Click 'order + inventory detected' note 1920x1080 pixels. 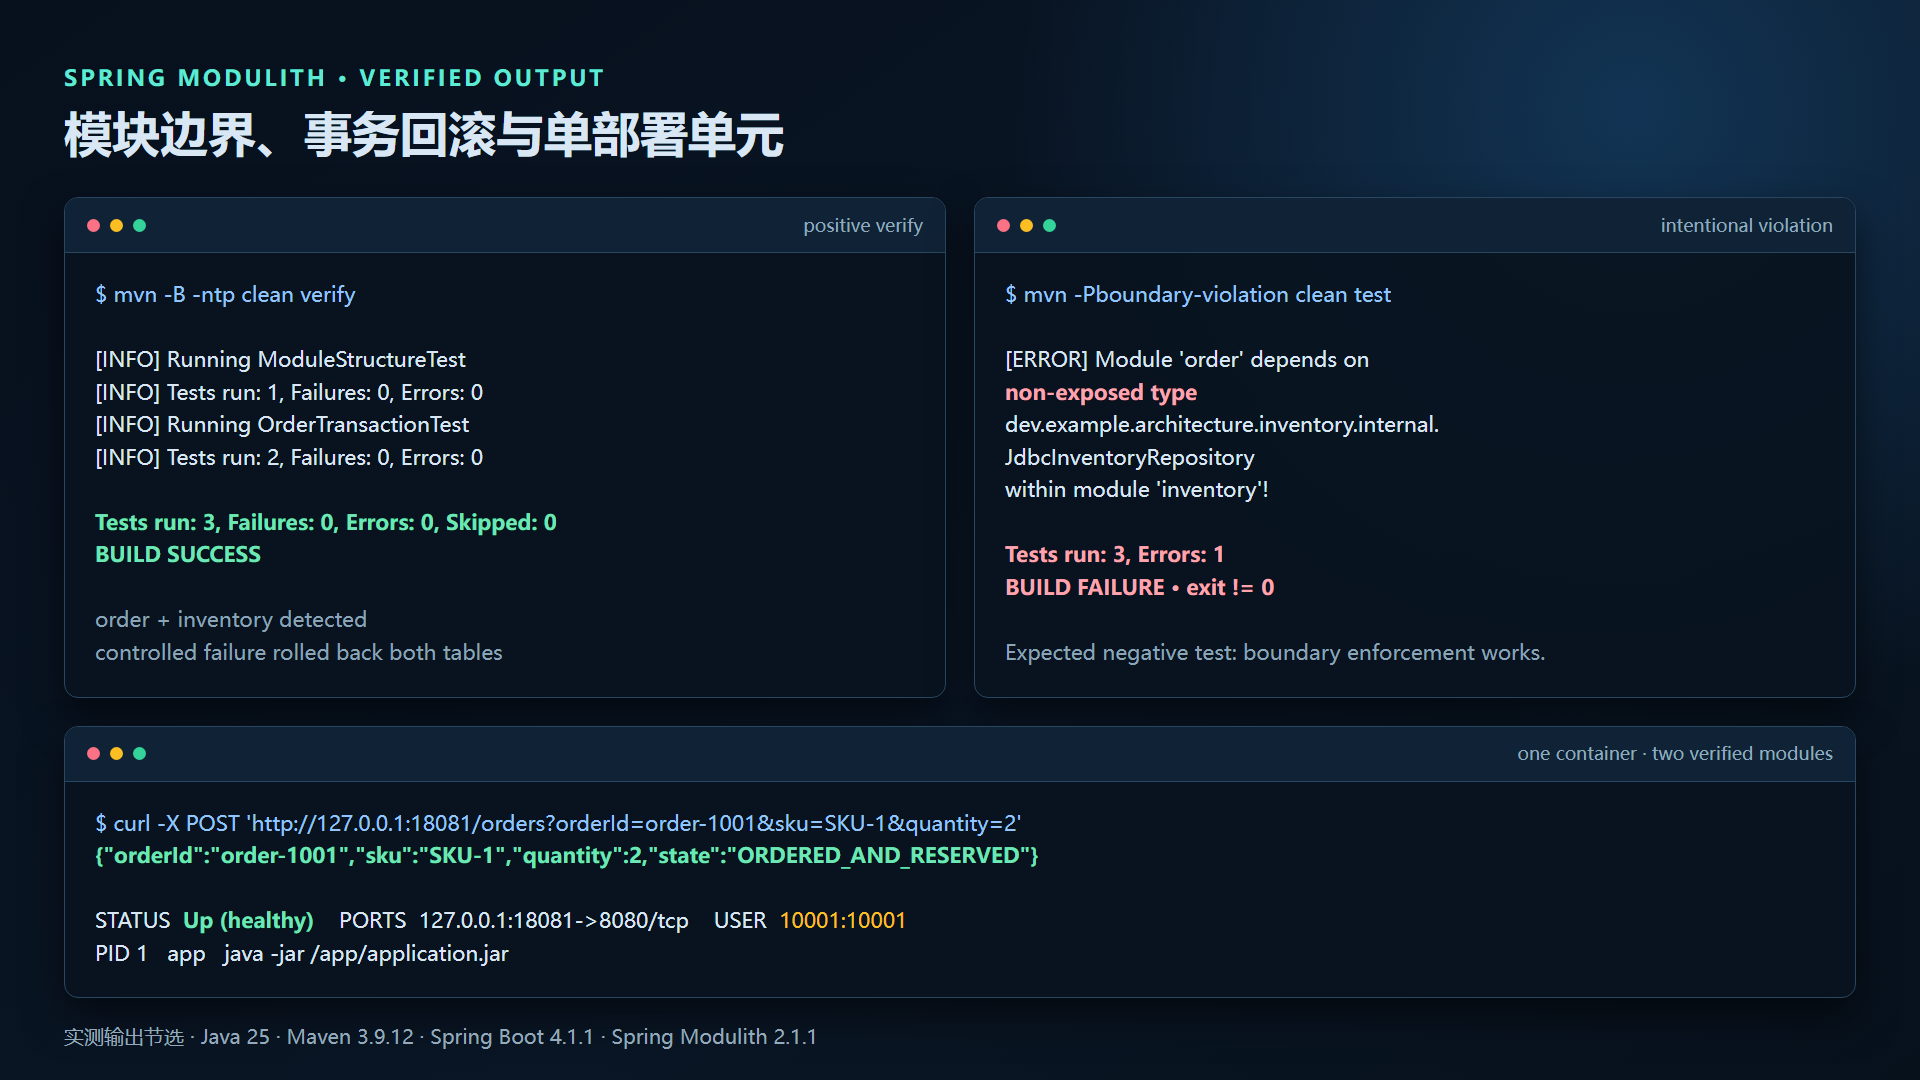[x=231, y=620]
